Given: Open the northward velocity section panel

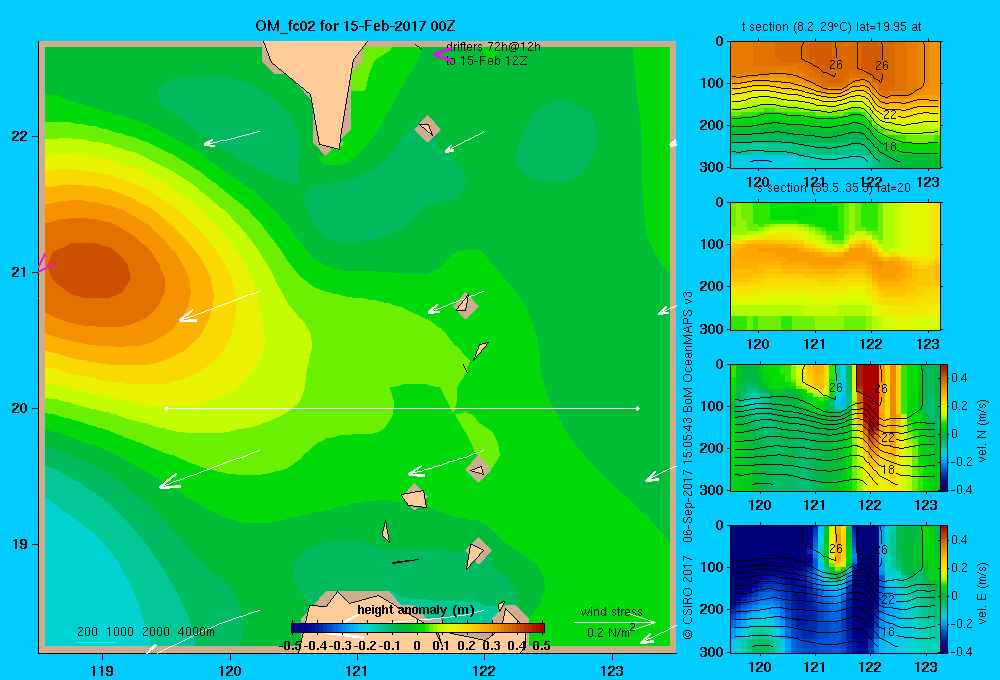Looking at the screenshot, I should click(835, 427).
